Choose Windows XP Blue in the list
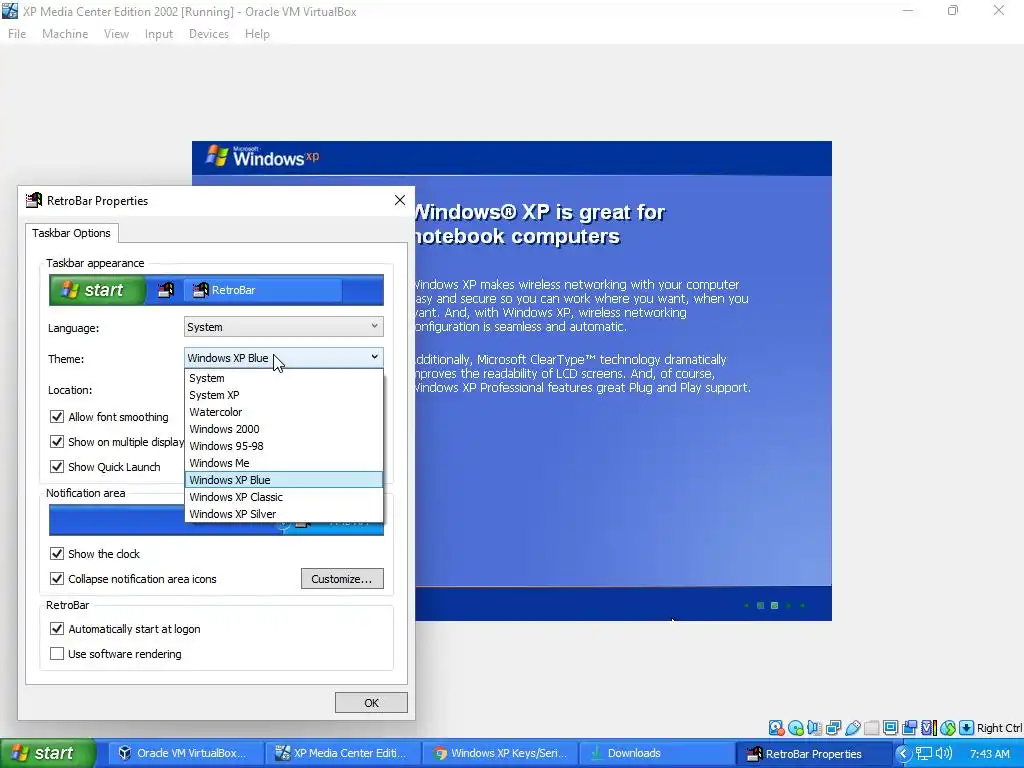Screen dimensions: 1024x768 pos(283,480)
